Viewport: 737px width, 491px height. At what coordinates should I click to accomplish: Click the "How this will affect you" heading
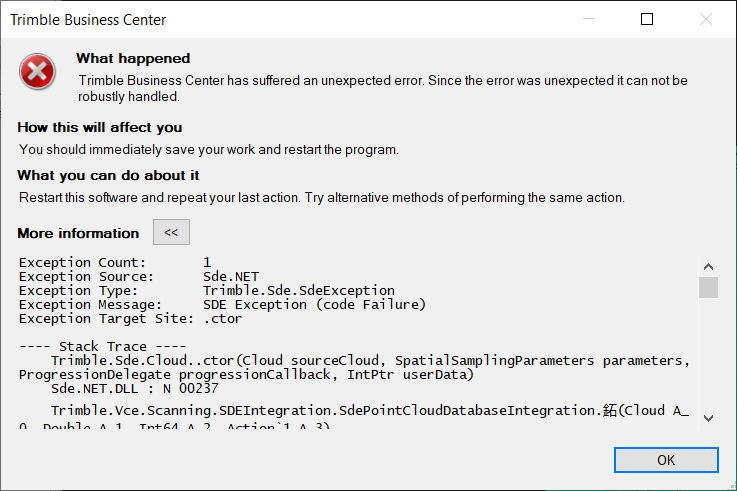click(x=100, y=127)
